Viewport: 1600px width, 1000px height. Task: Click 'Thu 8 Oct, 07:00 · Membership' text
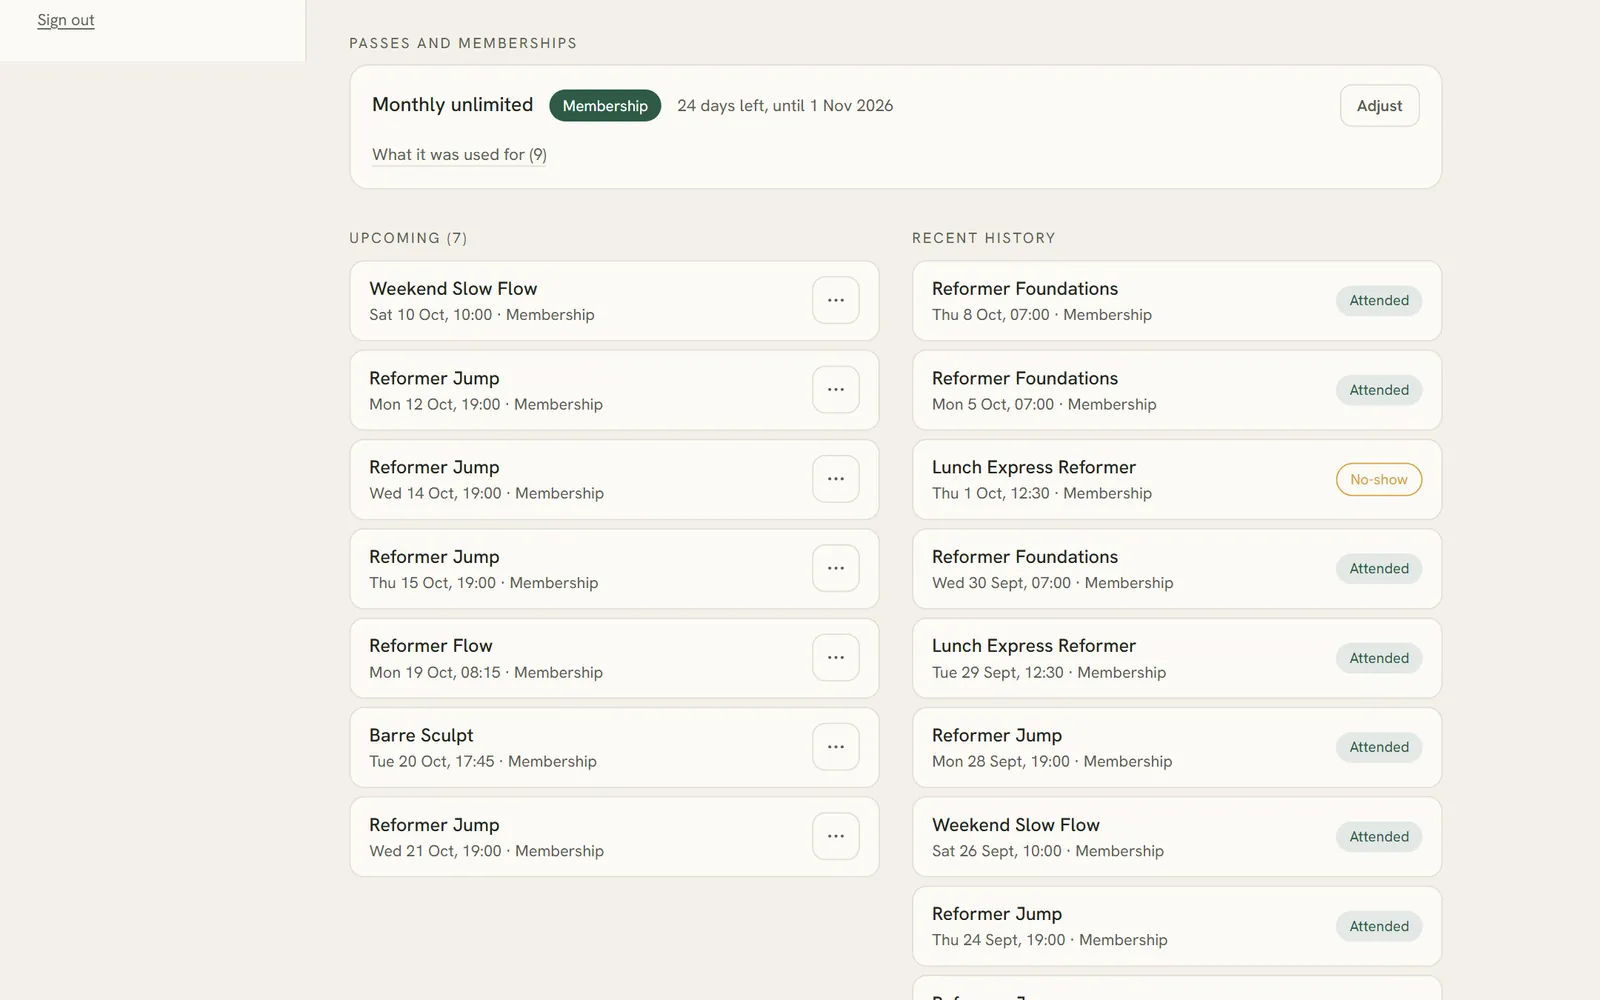click(x=1042, y=315)
